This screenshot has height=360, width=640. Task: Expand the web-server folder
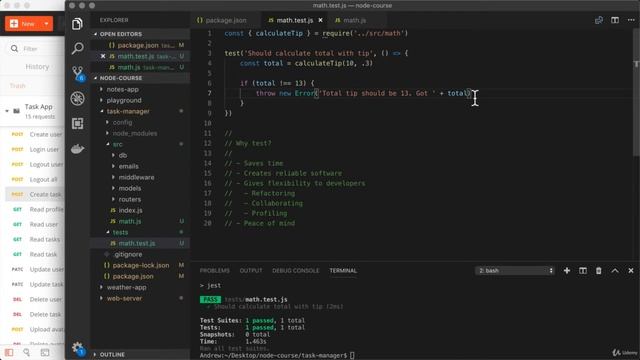(x=124, y=298)
